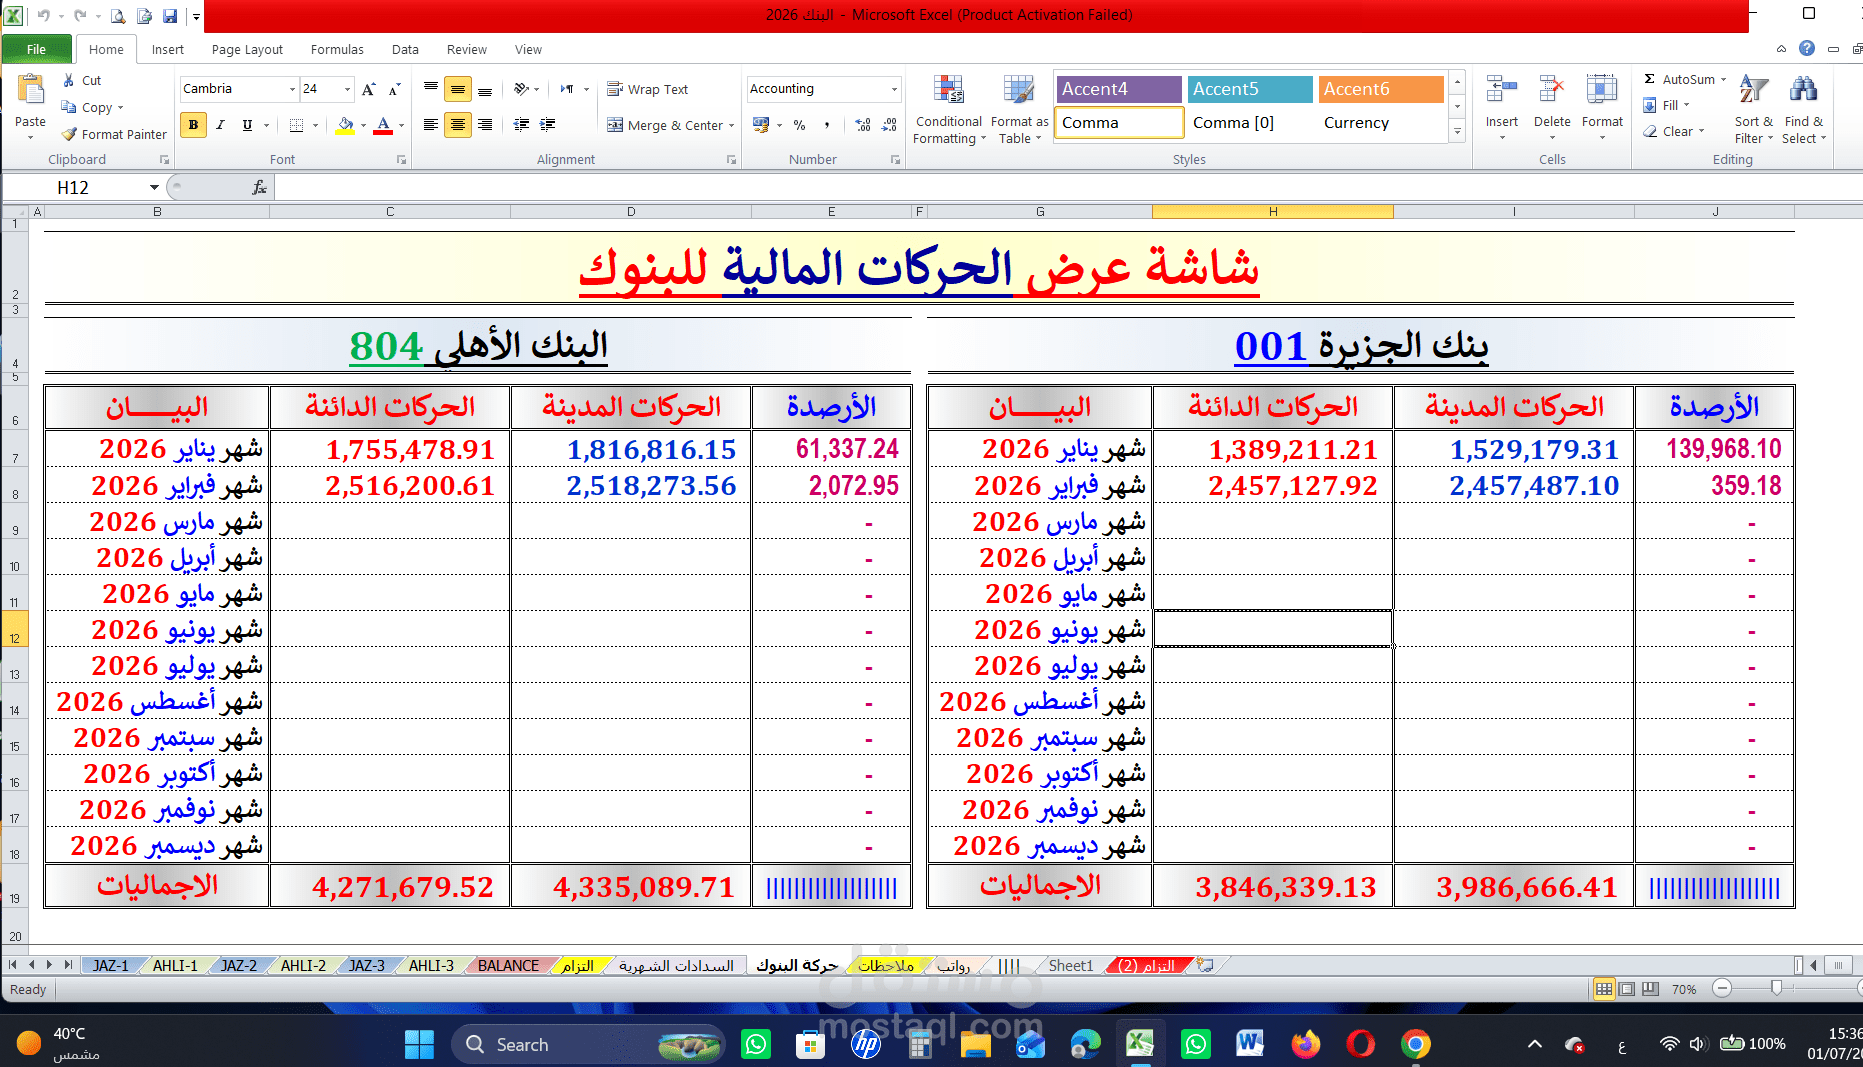Toggle Bold formatting

[193, 125]
